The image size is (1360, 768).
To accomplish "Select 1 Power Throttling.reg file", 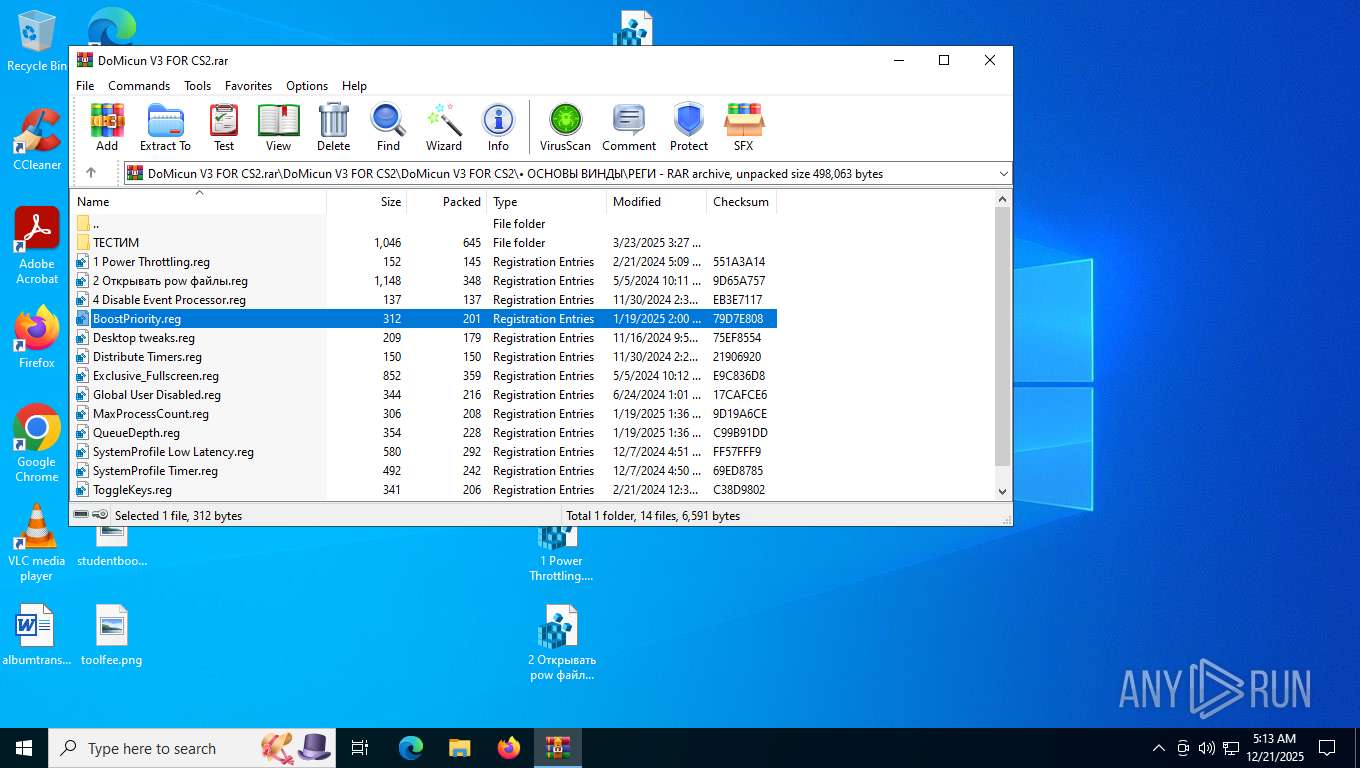I will pos(424,262).
